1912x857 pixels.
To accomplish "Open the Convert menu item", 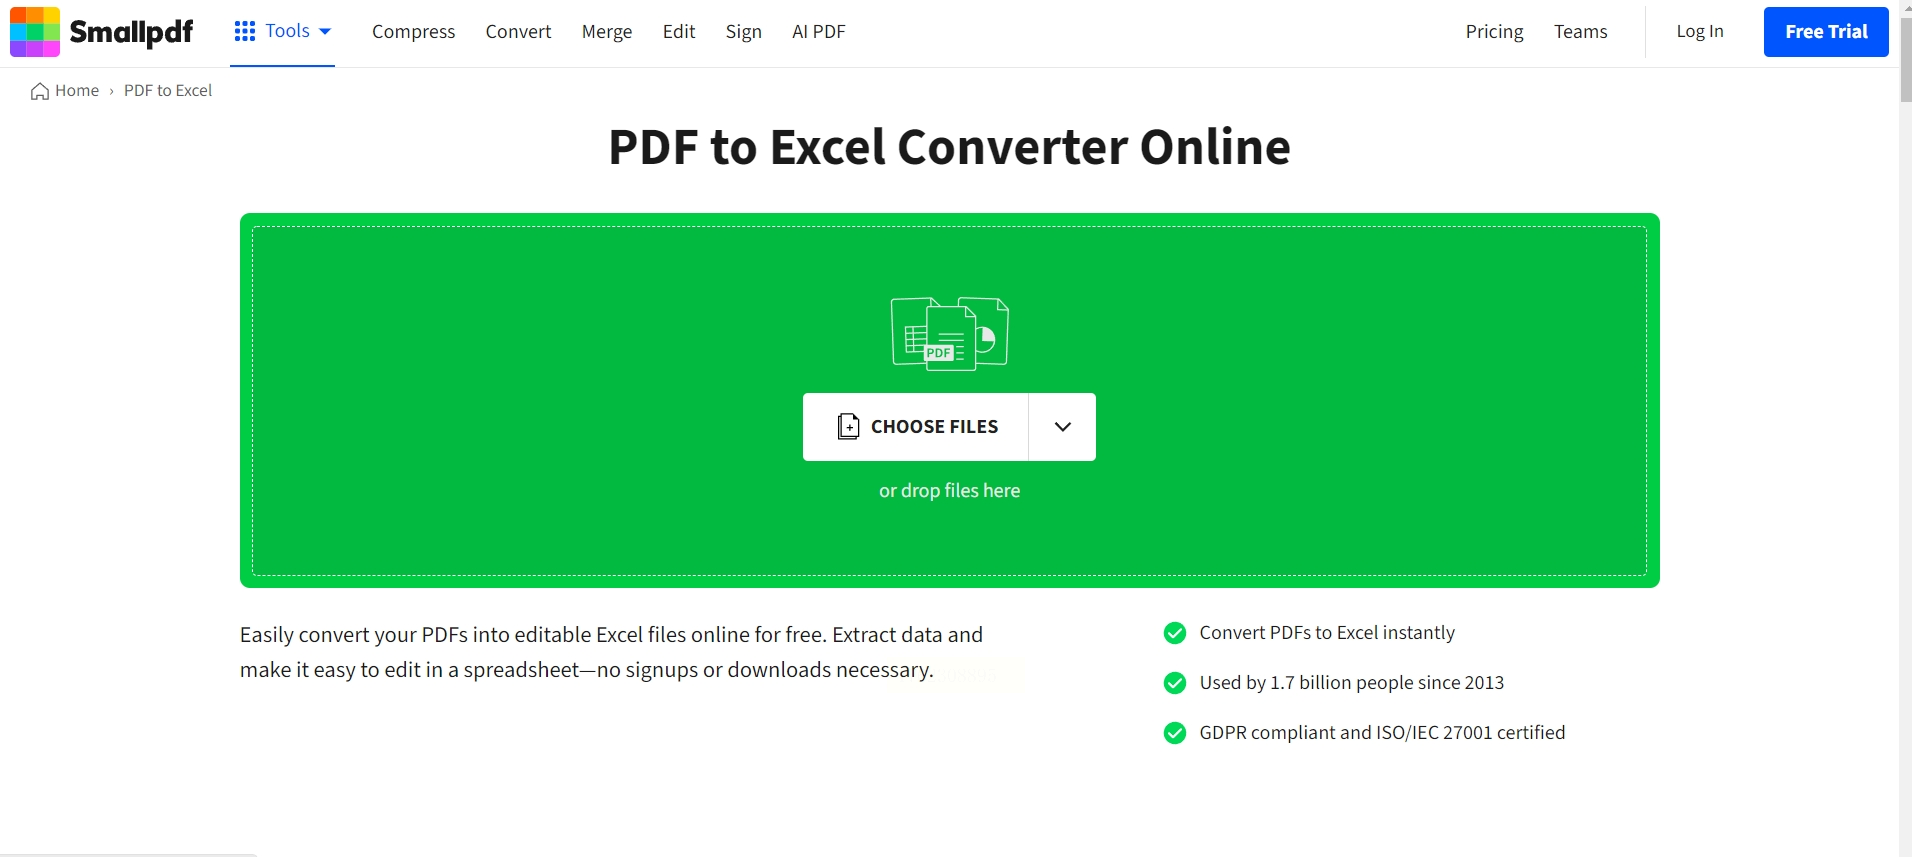I will click(x=518, y=32).
